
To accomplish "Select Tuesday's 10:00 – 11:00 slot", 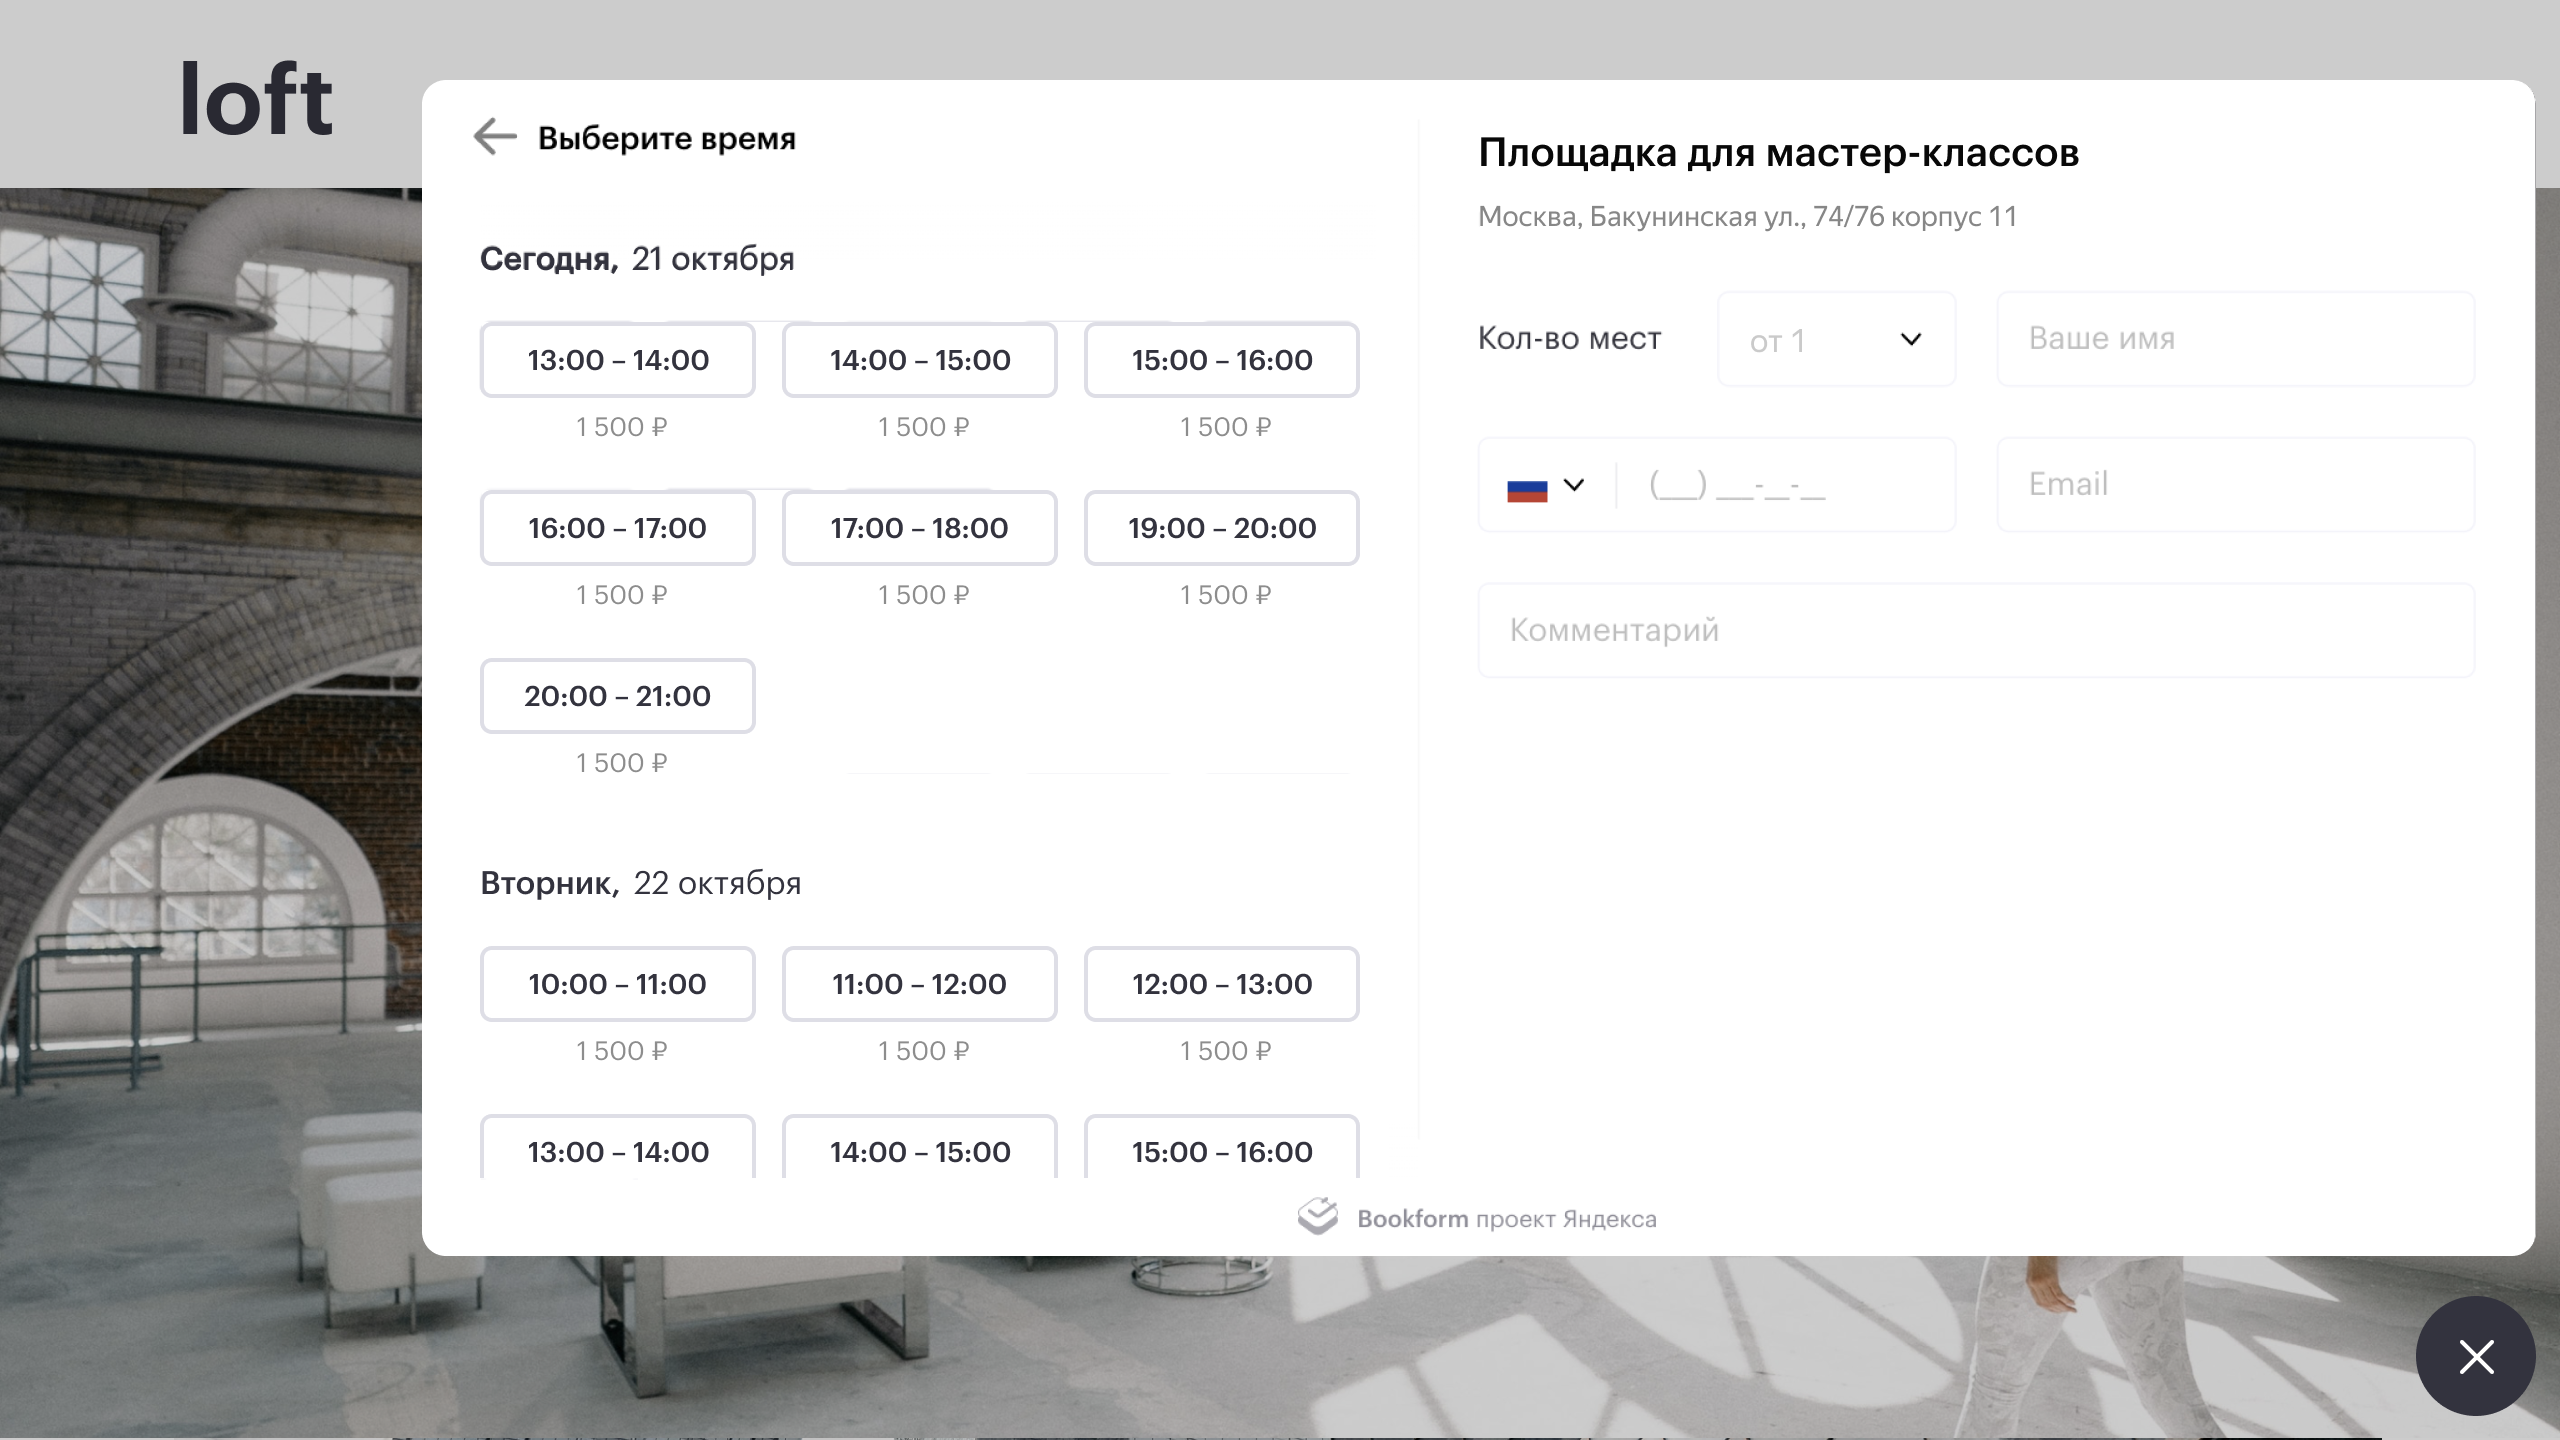I will 618,983.
